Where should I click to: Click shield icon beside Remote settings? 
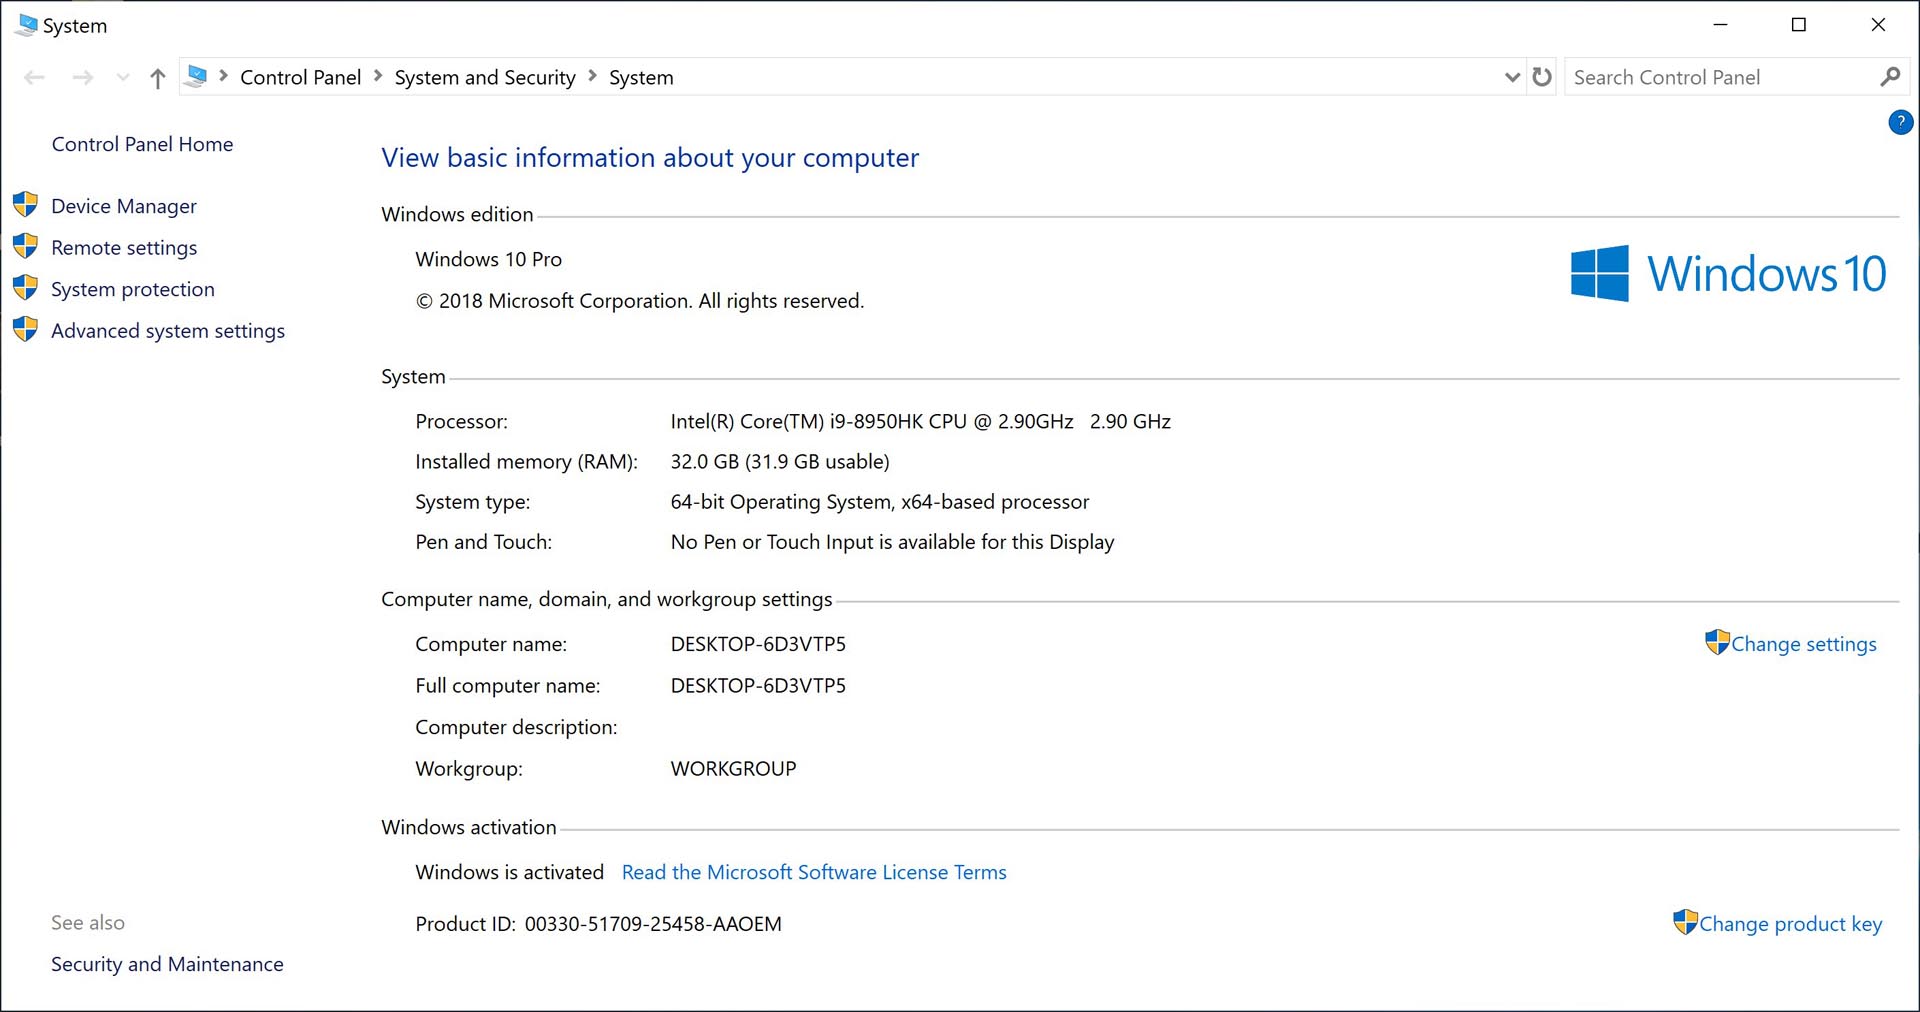(25, 246)
